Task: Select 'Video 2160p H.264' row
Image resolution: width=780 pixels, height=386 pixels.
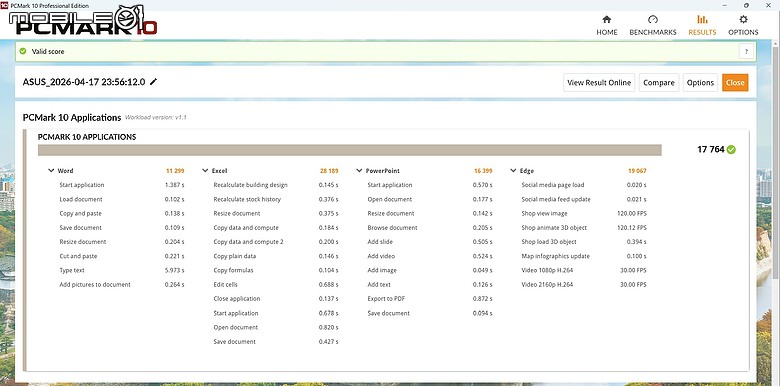Action: pos(584,285)
